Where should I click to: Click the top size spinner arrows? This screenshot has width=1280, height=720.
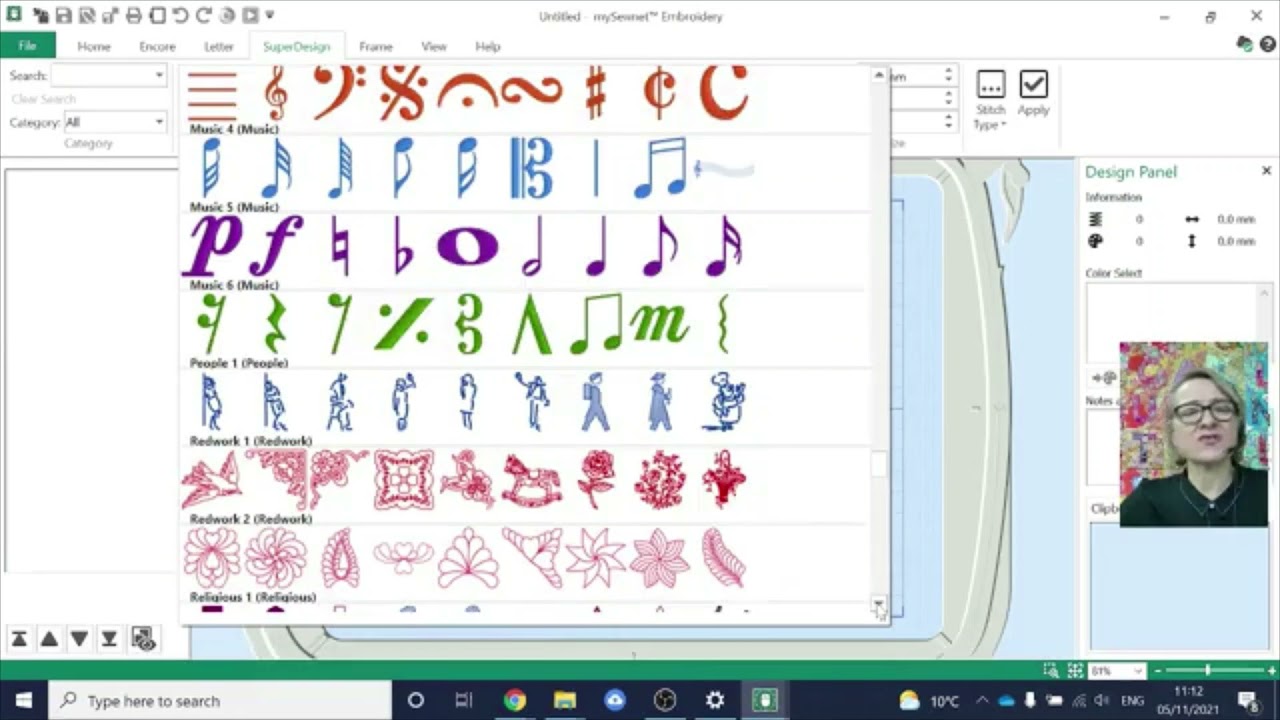(948, 75)
